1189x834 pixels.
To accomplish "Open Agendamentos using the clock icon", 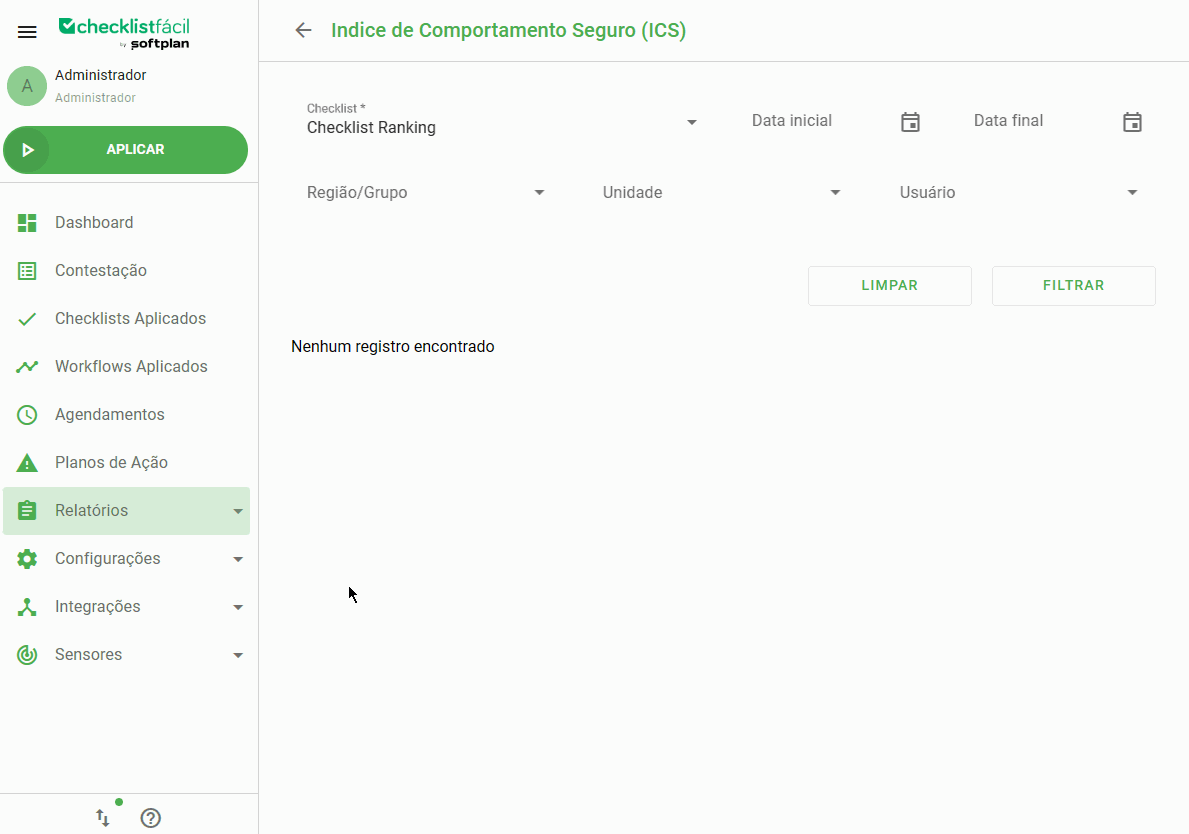I will [x=26, y=414].
